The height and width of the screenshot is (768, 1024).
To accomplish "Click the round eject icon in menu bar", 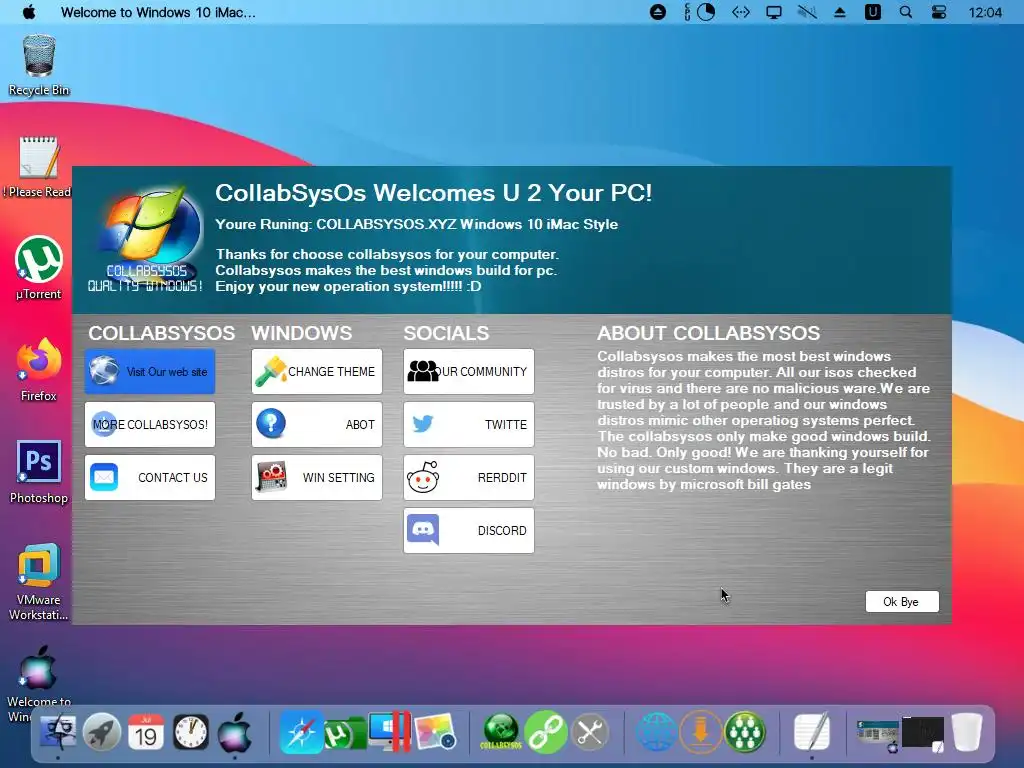I will (658, 12).
